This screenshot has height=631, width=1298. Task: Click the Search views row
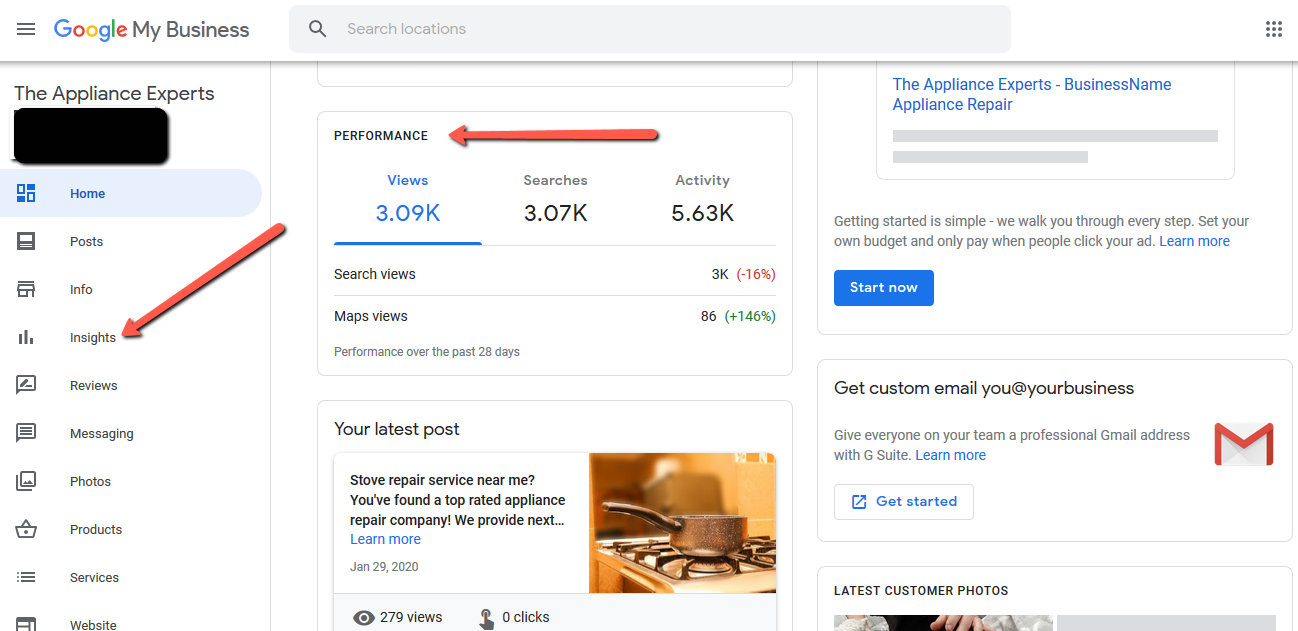pos(555,274)
